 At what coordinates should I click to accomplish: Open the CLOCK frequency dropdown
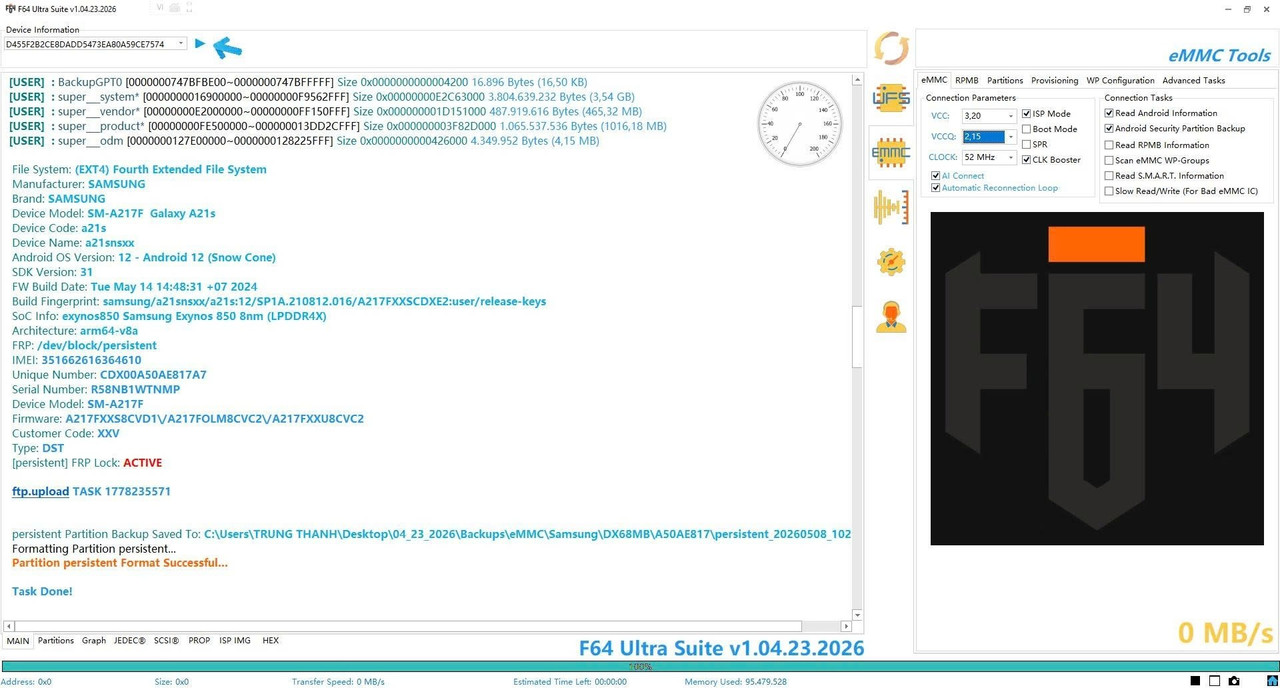point(1011,158)
